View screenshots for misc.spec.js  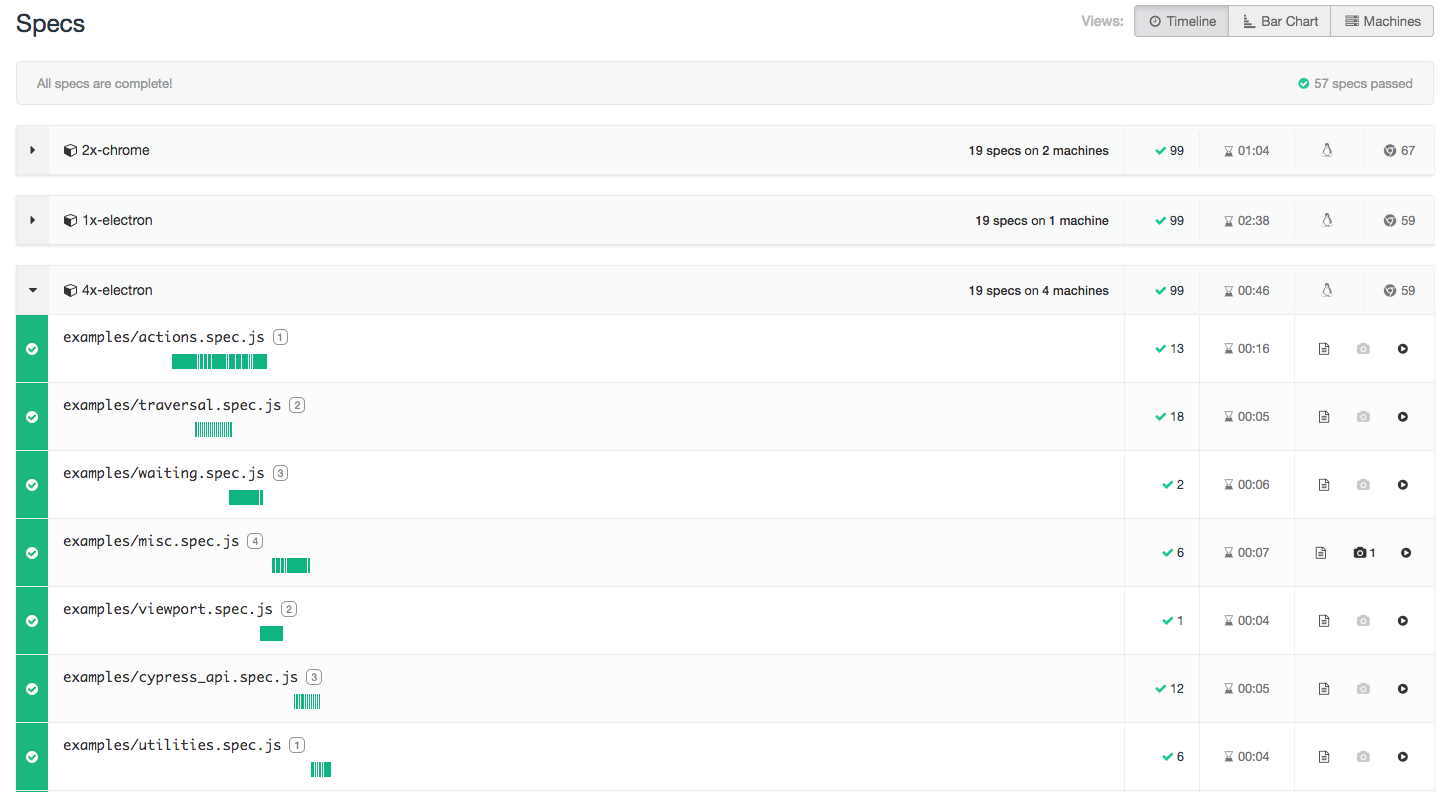click(x=1364, y=553)
